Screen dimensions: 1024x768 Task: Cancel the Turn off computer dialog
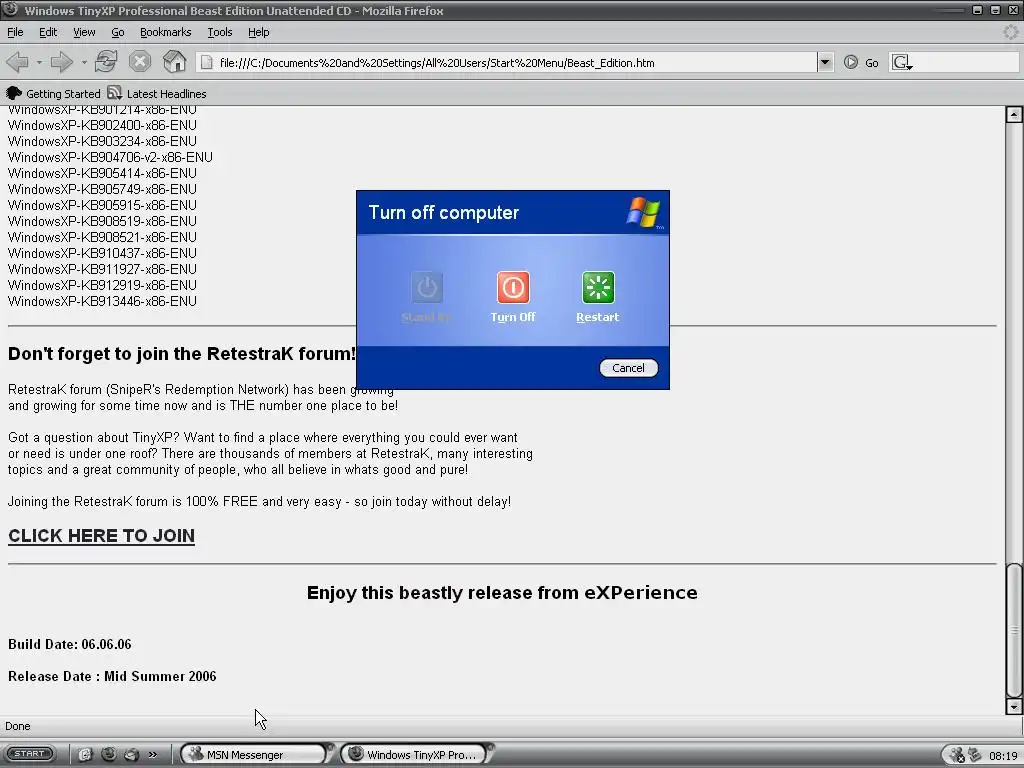point(628,368)
